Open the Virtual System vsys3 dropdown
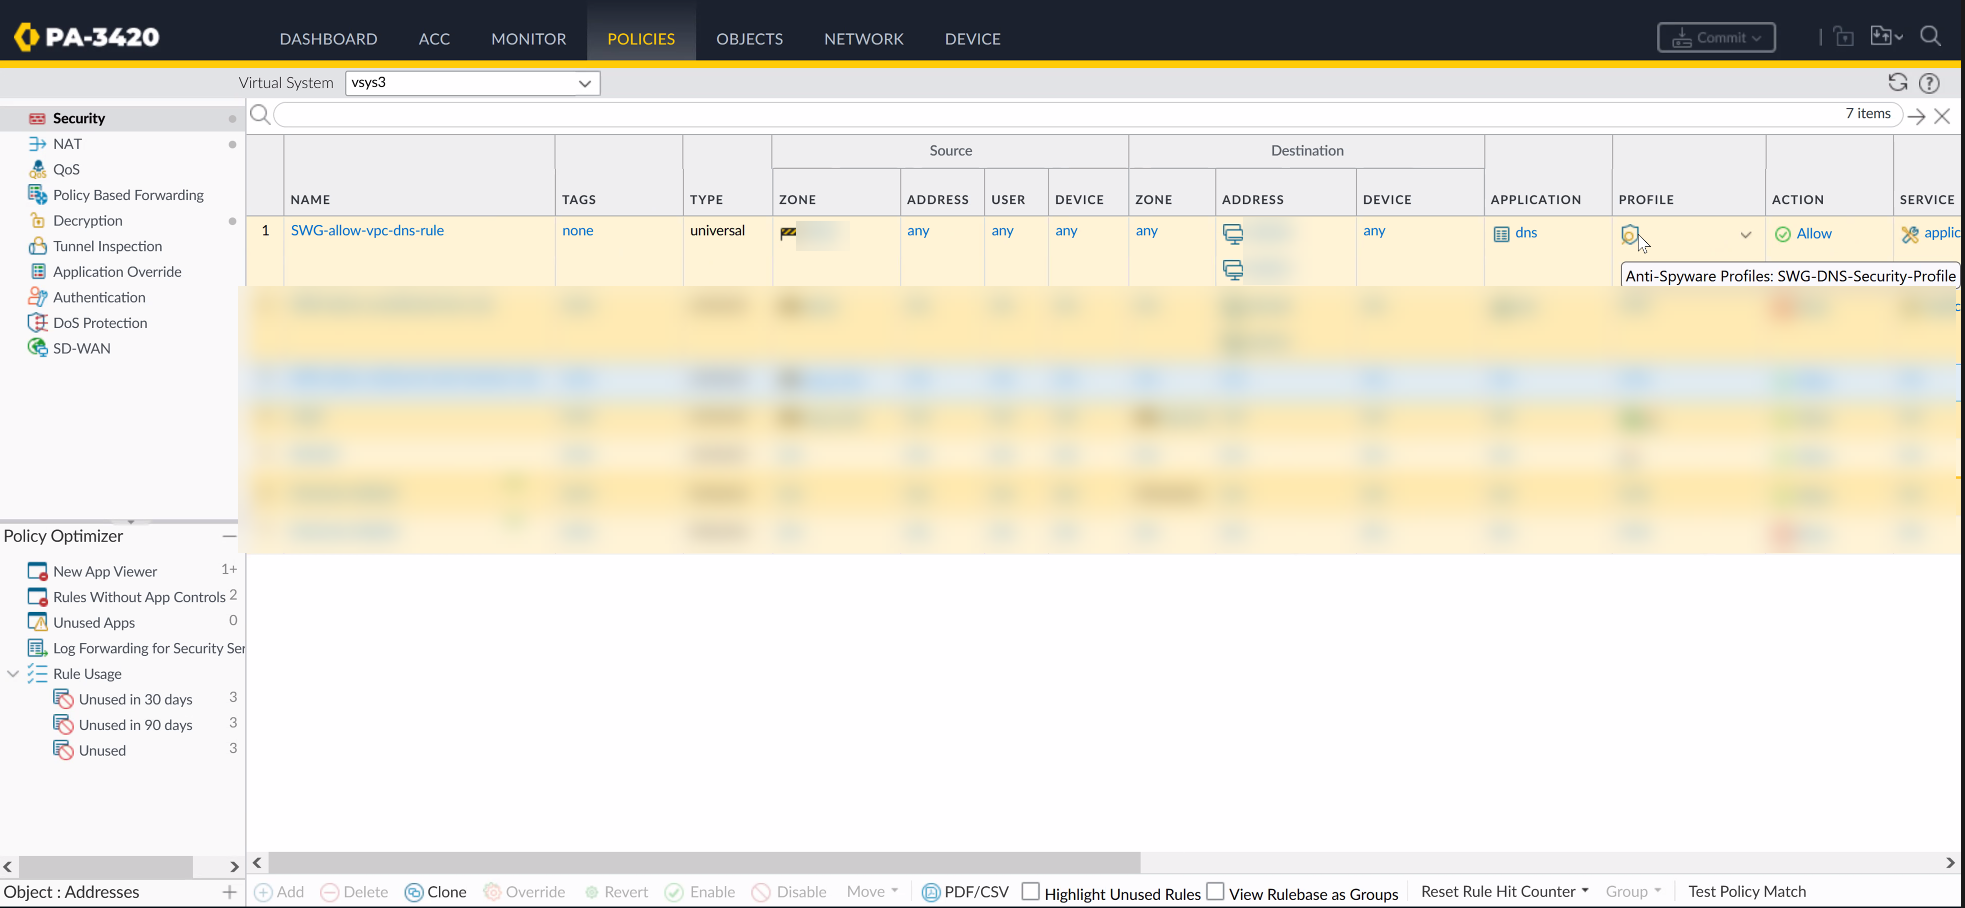Viewport: 1965px width, 908px height. coord(472,83)
